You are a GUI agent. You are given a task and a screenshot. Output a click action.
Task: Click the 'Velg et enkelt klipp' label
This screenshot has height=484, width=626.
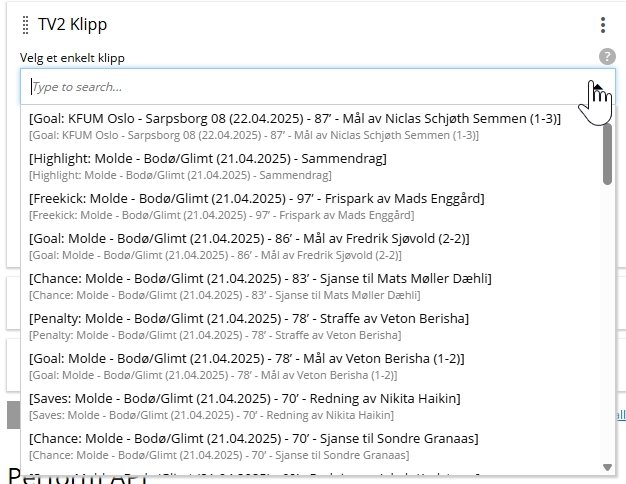pyautogui.click(x=72, y=58)
